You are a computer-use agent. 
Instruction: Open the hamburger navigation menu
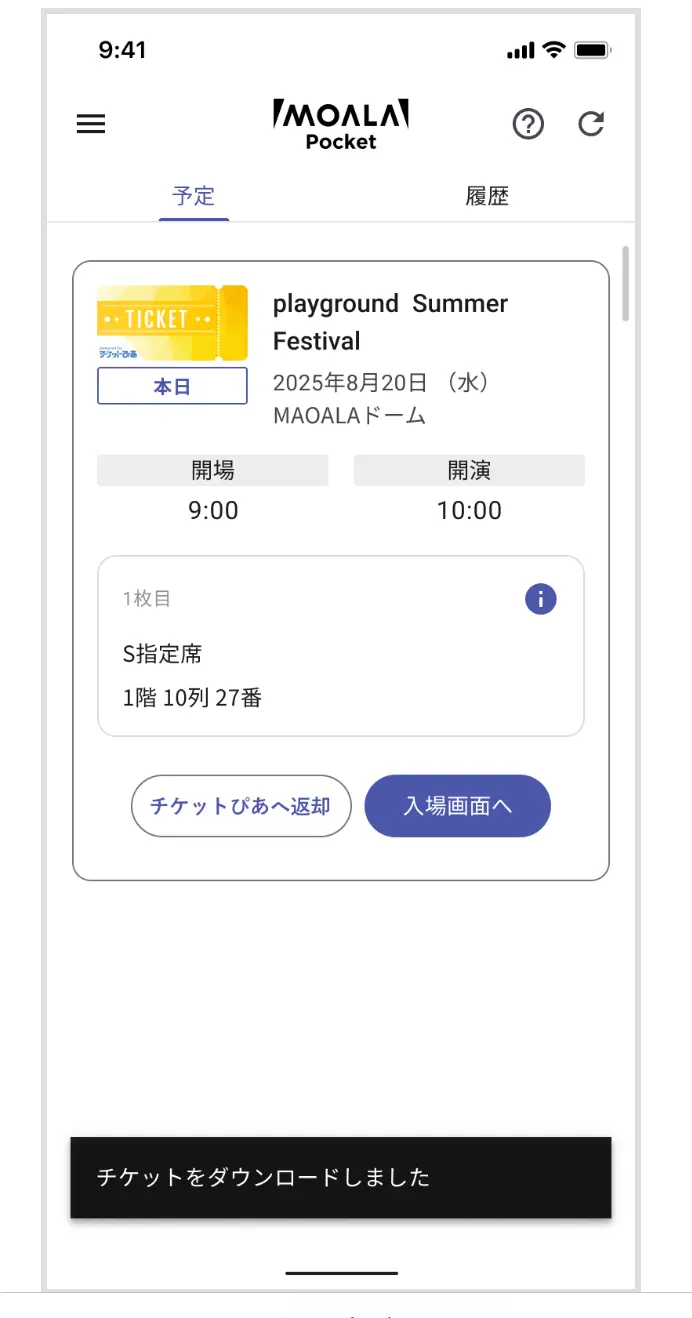click(x=90, y=123)
